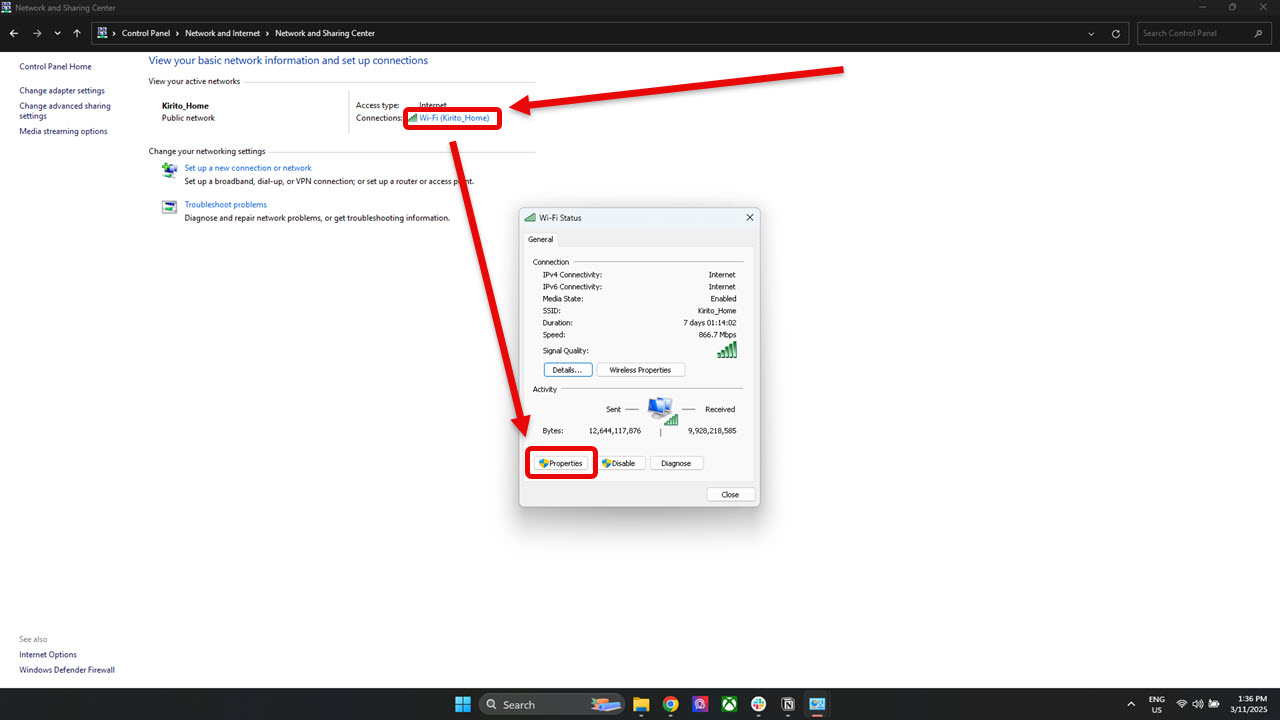1280x720 pixels.
Task: Open File Explorer from the taskbar
Action: (x=641, y=704)
